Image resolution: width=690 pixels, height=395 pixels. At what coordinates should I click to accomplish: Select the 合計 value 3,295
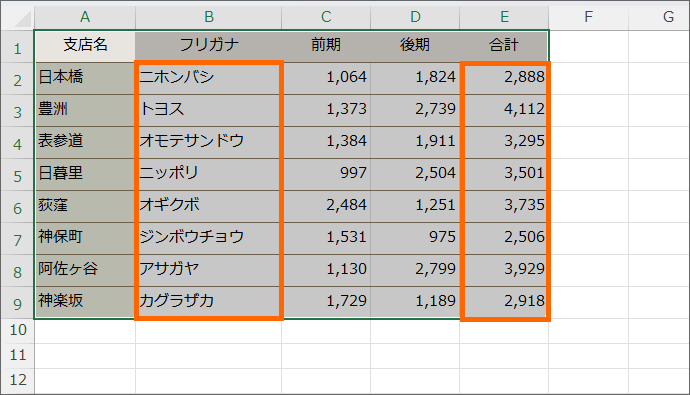coord(504,143)
